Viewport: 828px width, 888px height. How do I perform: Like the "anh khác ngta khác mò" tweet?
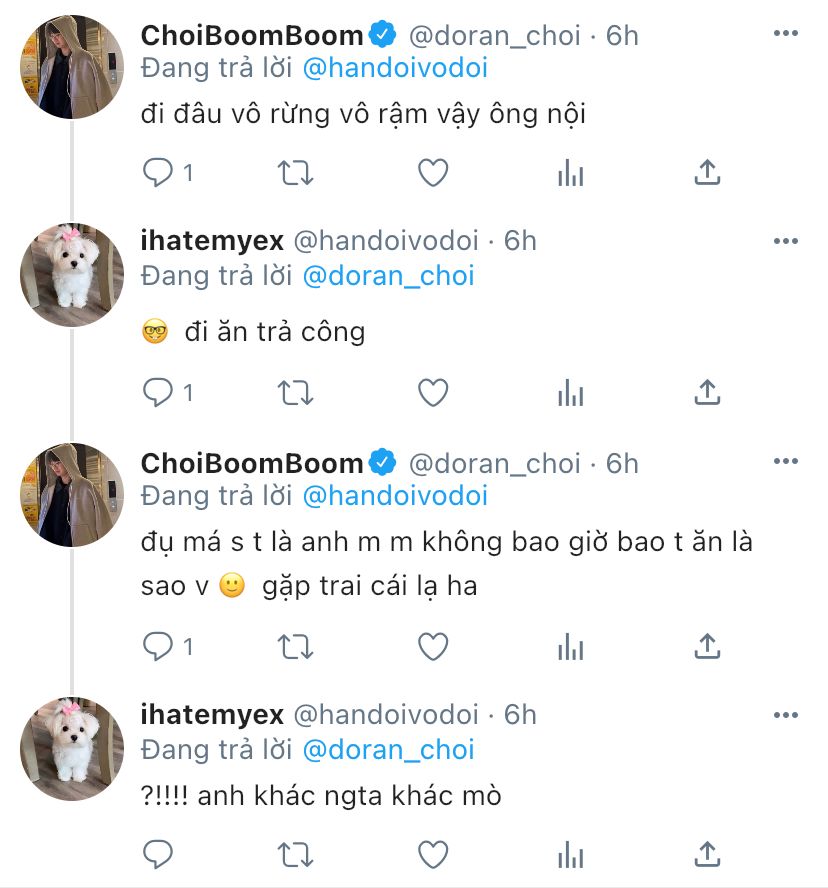tap(432, 854)
